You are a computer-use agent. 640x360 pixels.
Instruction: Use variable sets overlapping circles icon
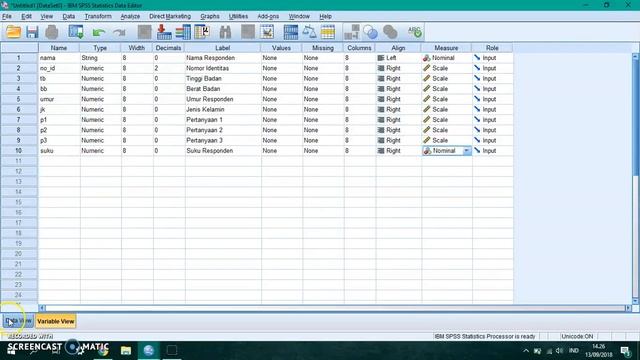pos(370,32)
